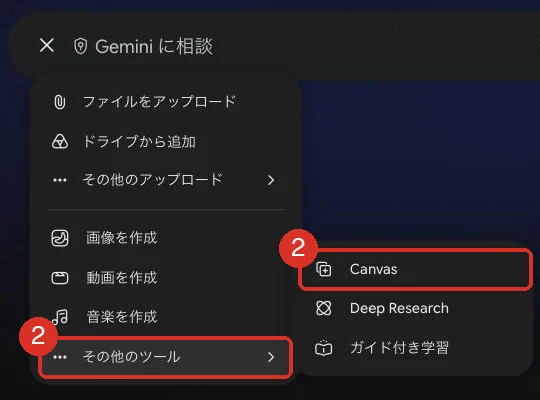Close the Gemini input menu with X
This screenshot has height=400, width=540.
pyautogui.click(x=47, y=45)
